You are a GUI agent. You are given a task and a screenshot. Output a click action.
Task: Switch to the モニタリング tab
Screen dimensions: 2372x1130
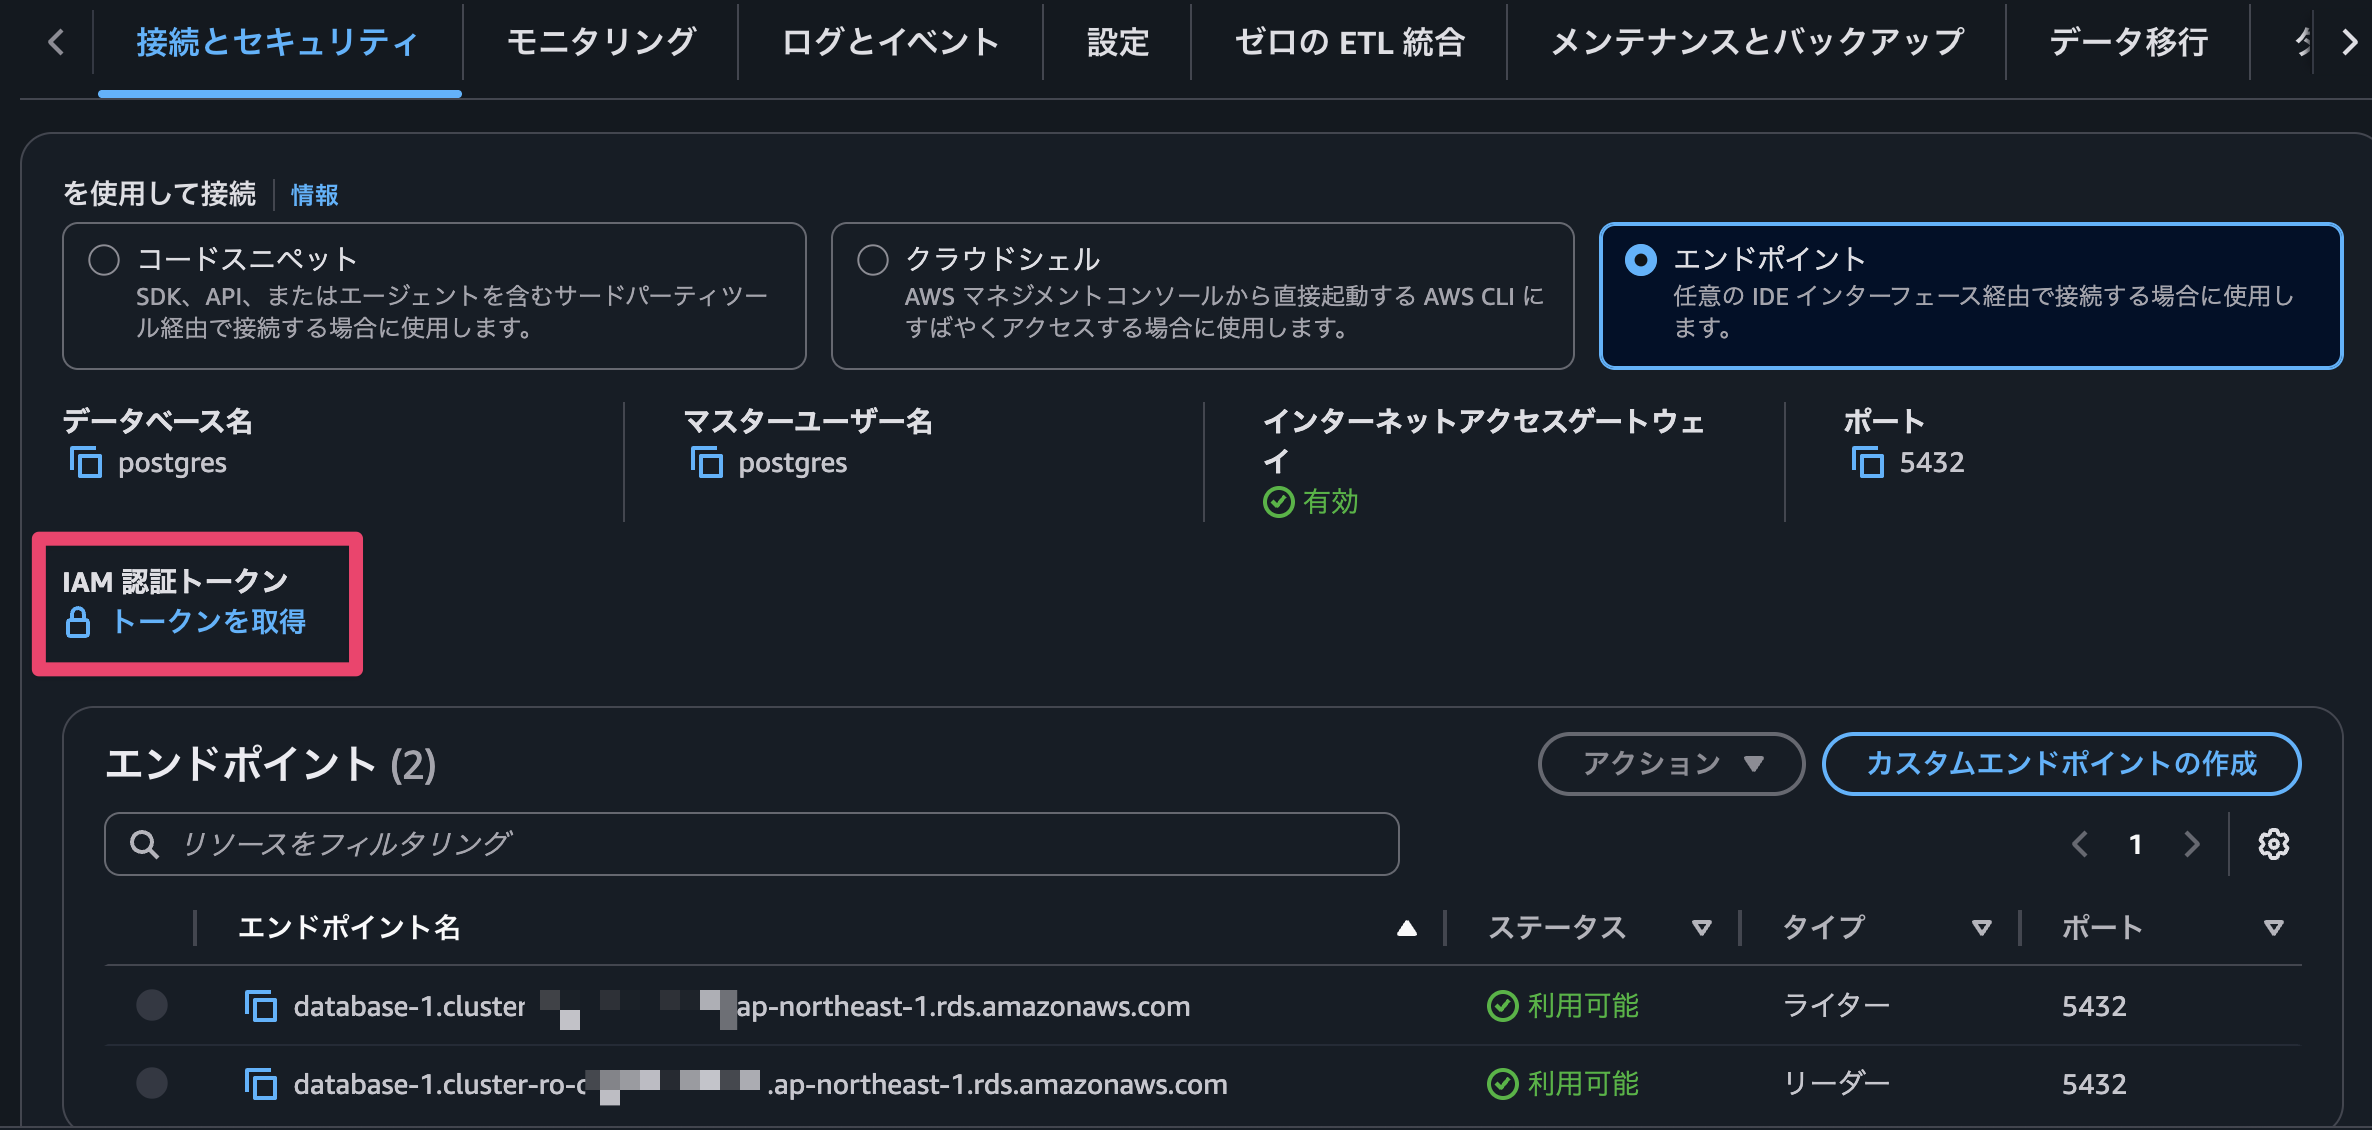[x=600, y=42]
